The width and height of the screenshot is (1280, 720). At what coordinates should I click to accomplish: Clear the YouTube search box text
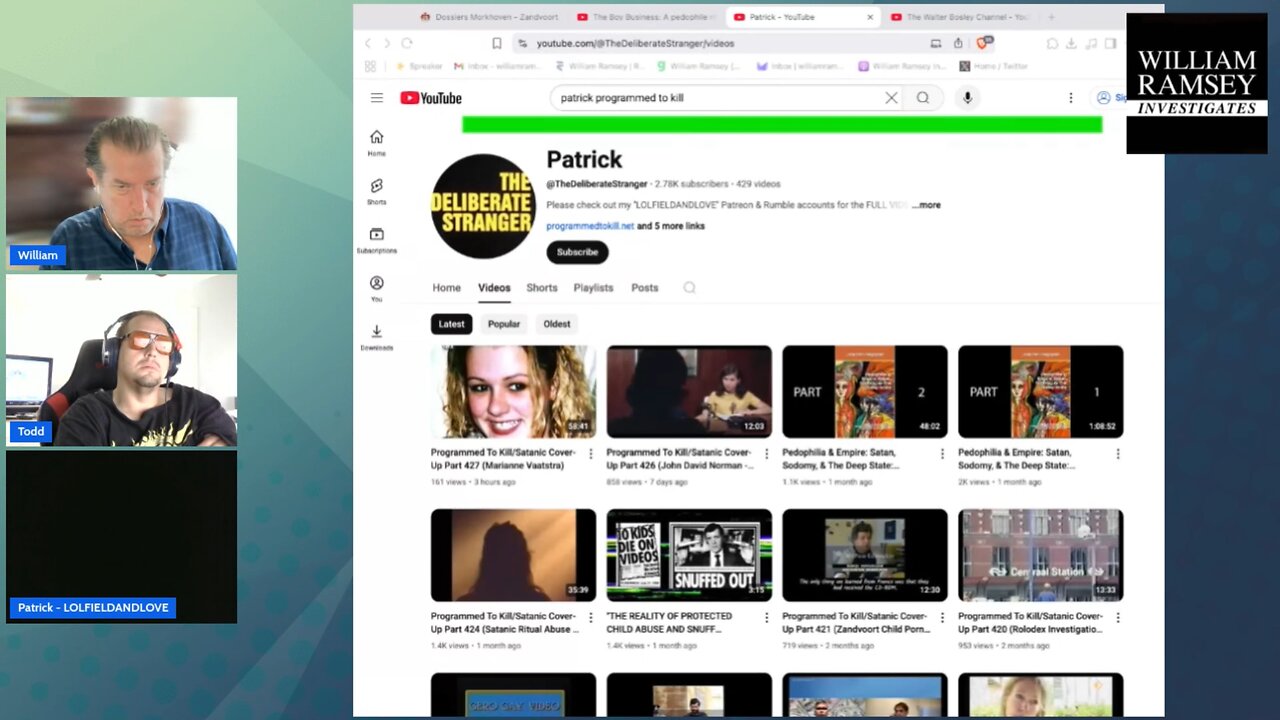(x=891, y=98)
